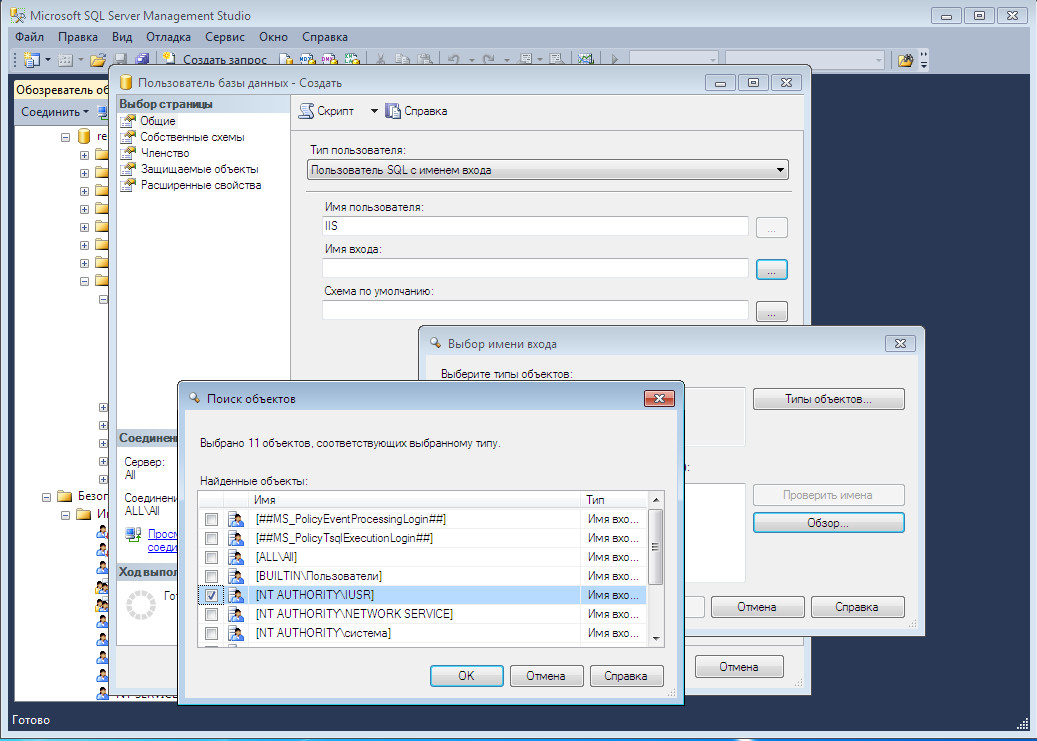
Task: Click the green Start debugging arrow
Action: [x=615, y=60]
